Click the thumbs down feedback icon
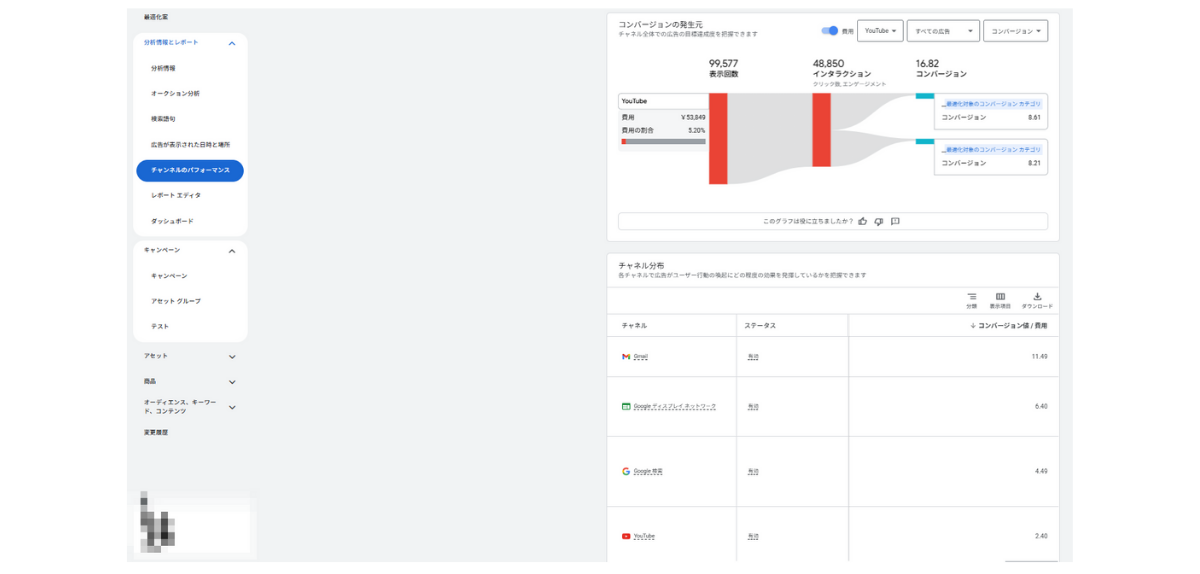The width and height of the screenshot is (1200, 574). point(878,221)
